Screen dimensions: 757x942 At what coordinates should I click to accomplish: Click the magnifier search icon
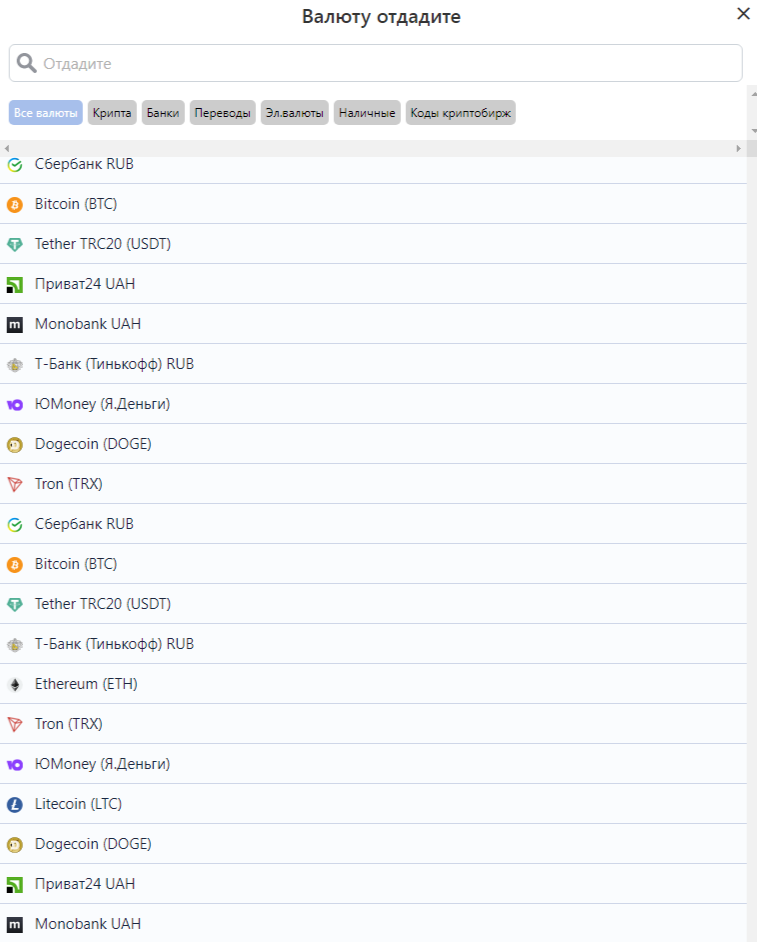[x=26, y=63]
